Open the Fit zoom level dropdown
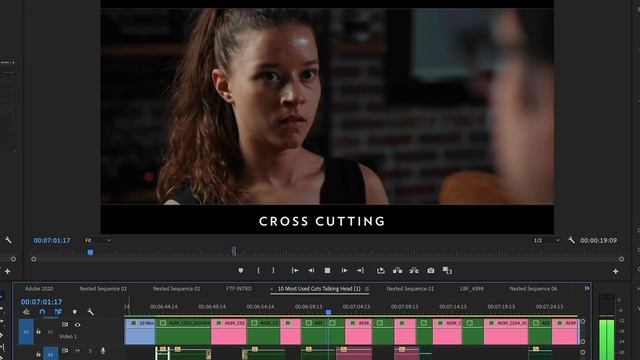This screenshot has height=360, width=640. coord(98,240)
